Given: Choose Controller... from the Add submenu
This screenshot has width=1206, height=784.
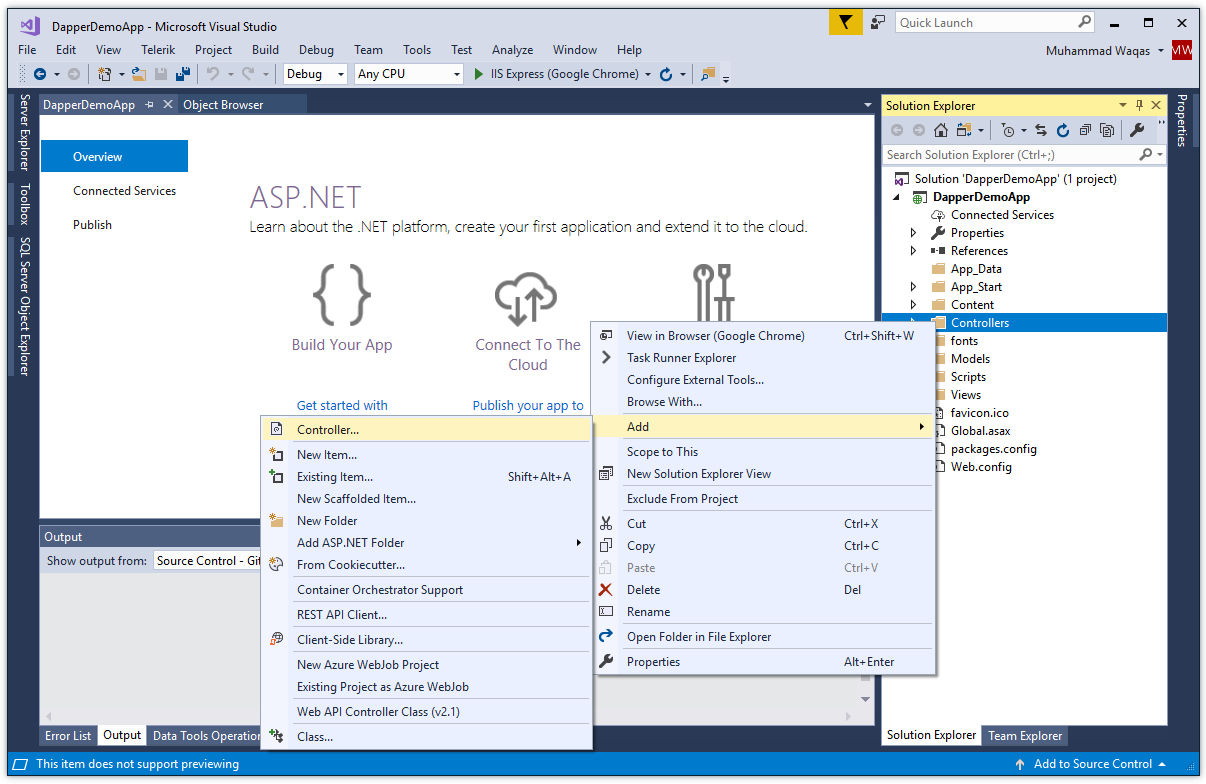Looking at the screenshot, I should pos(426,430).
